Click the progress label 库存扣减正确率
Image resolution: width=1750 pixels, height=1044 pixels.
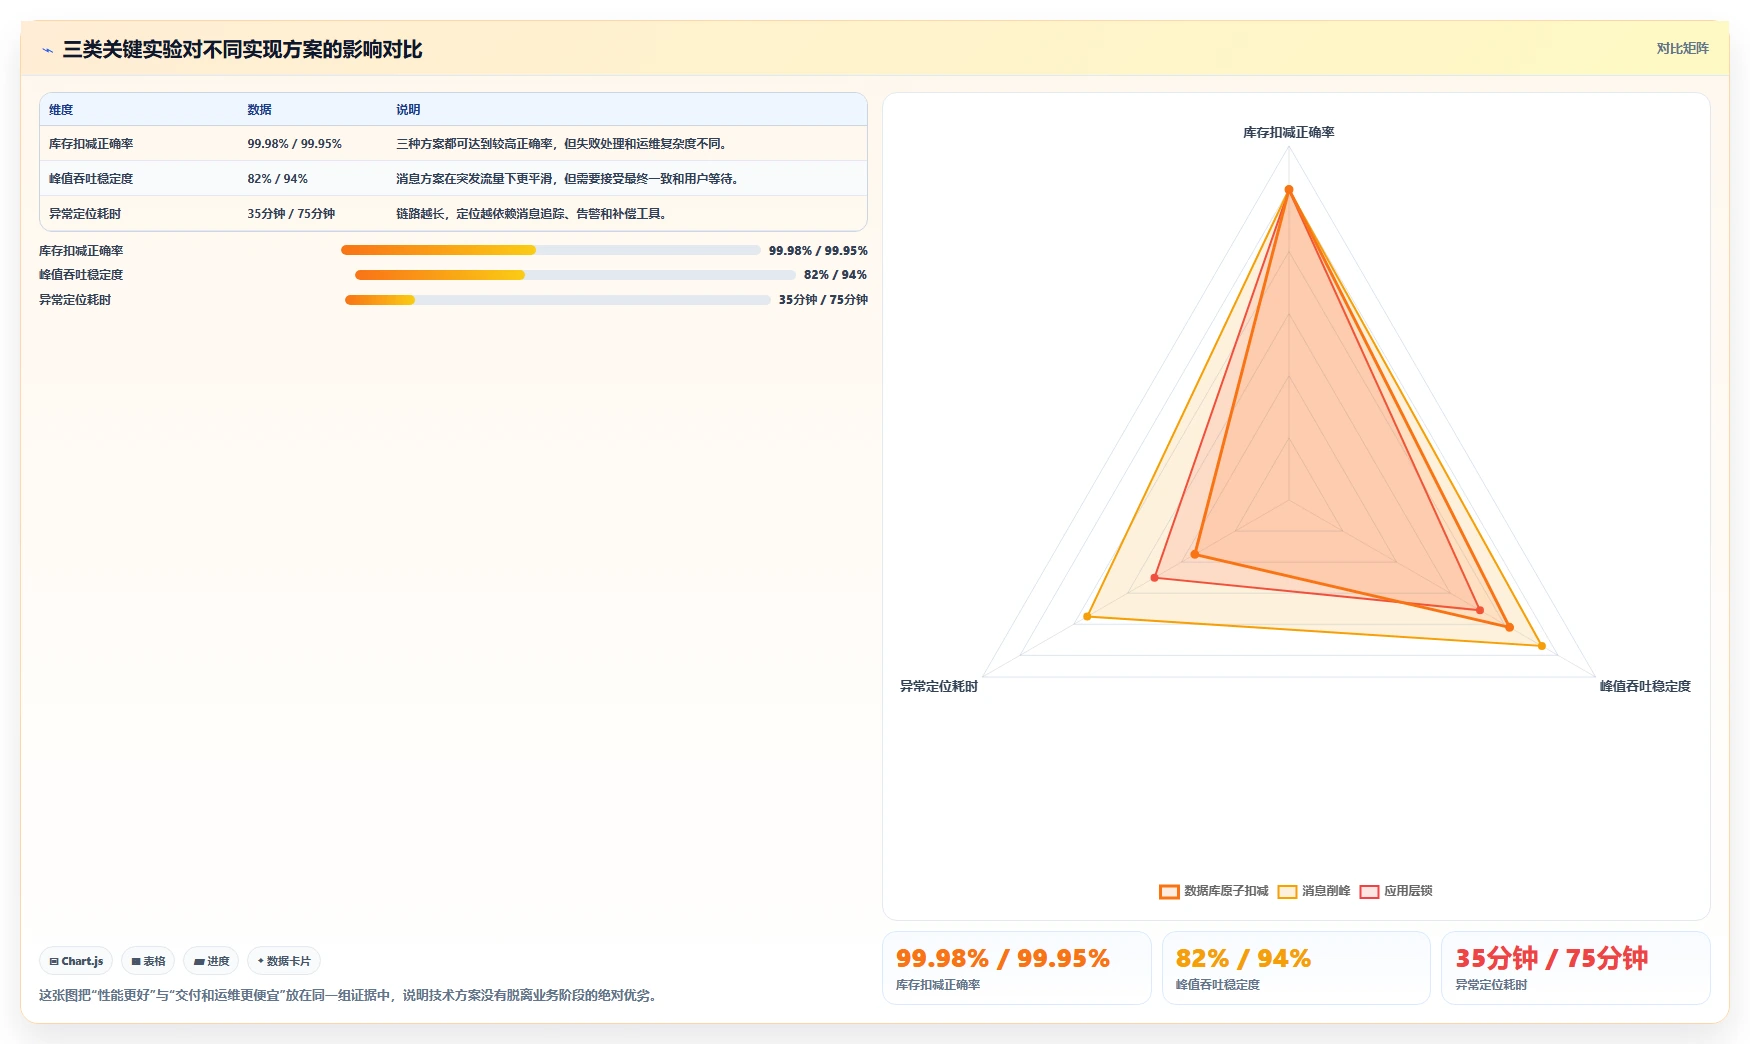pyautogui.click(x=81, y=251)
